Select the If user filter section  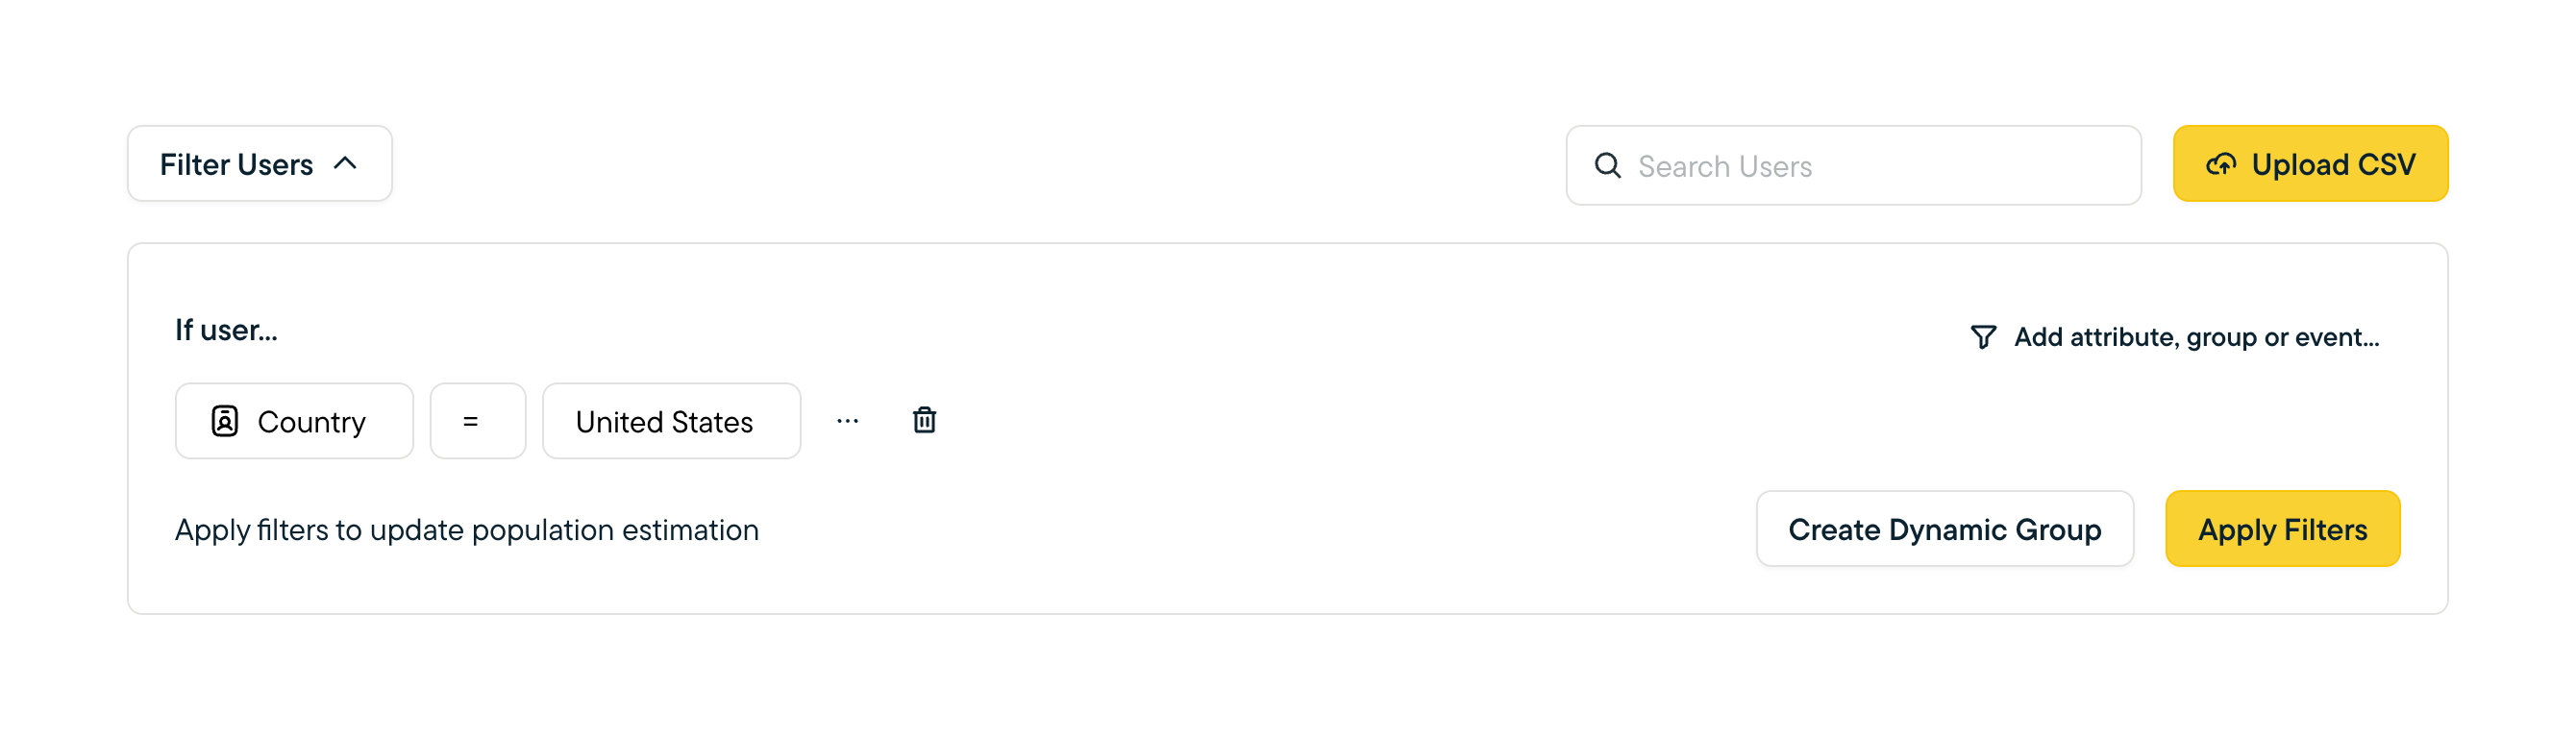[227, 330]
